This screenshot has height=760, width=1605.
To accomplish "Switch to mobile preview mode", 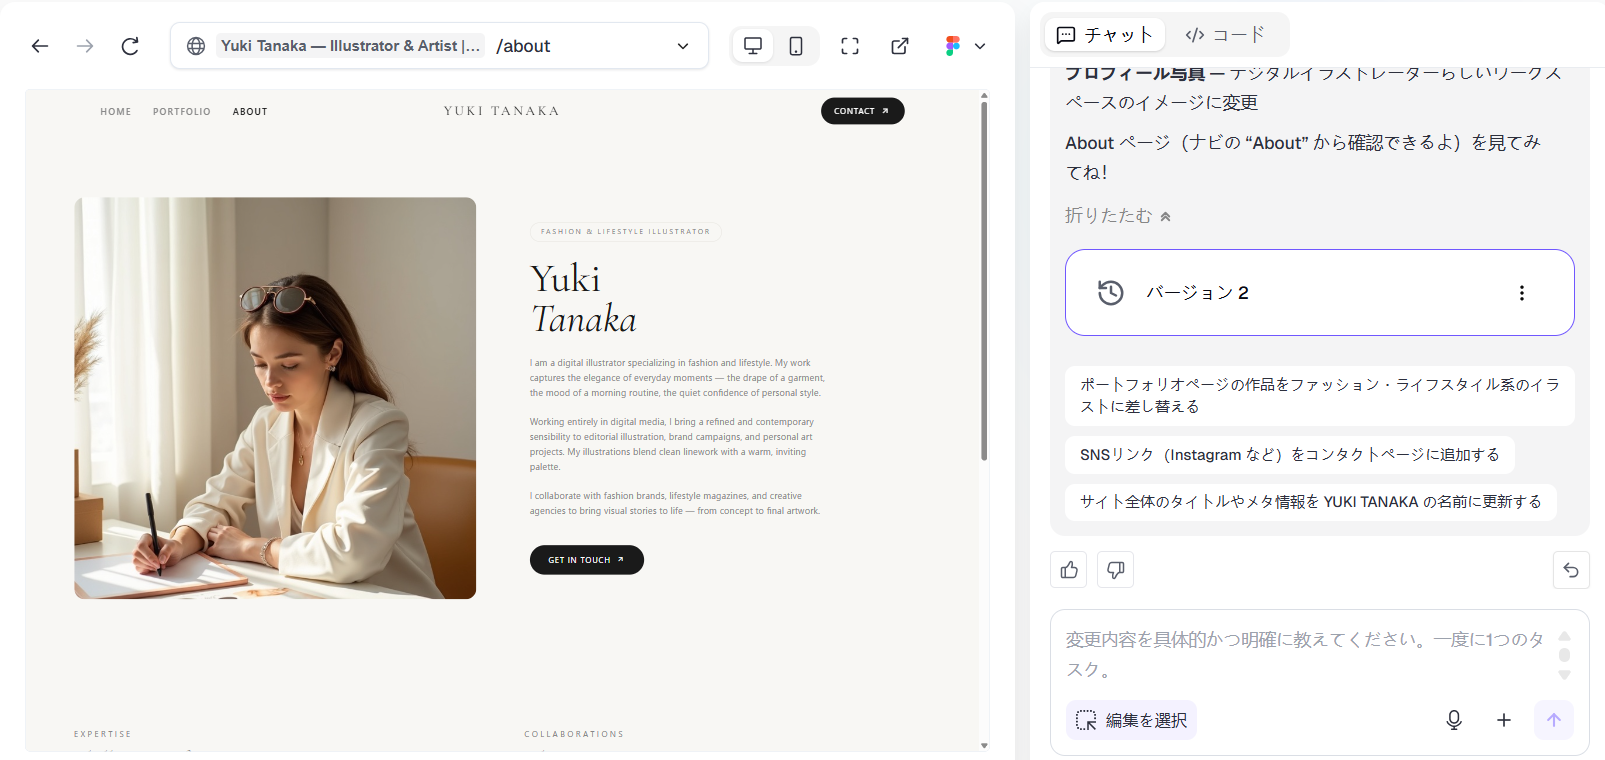I will [x=796, y=46].
